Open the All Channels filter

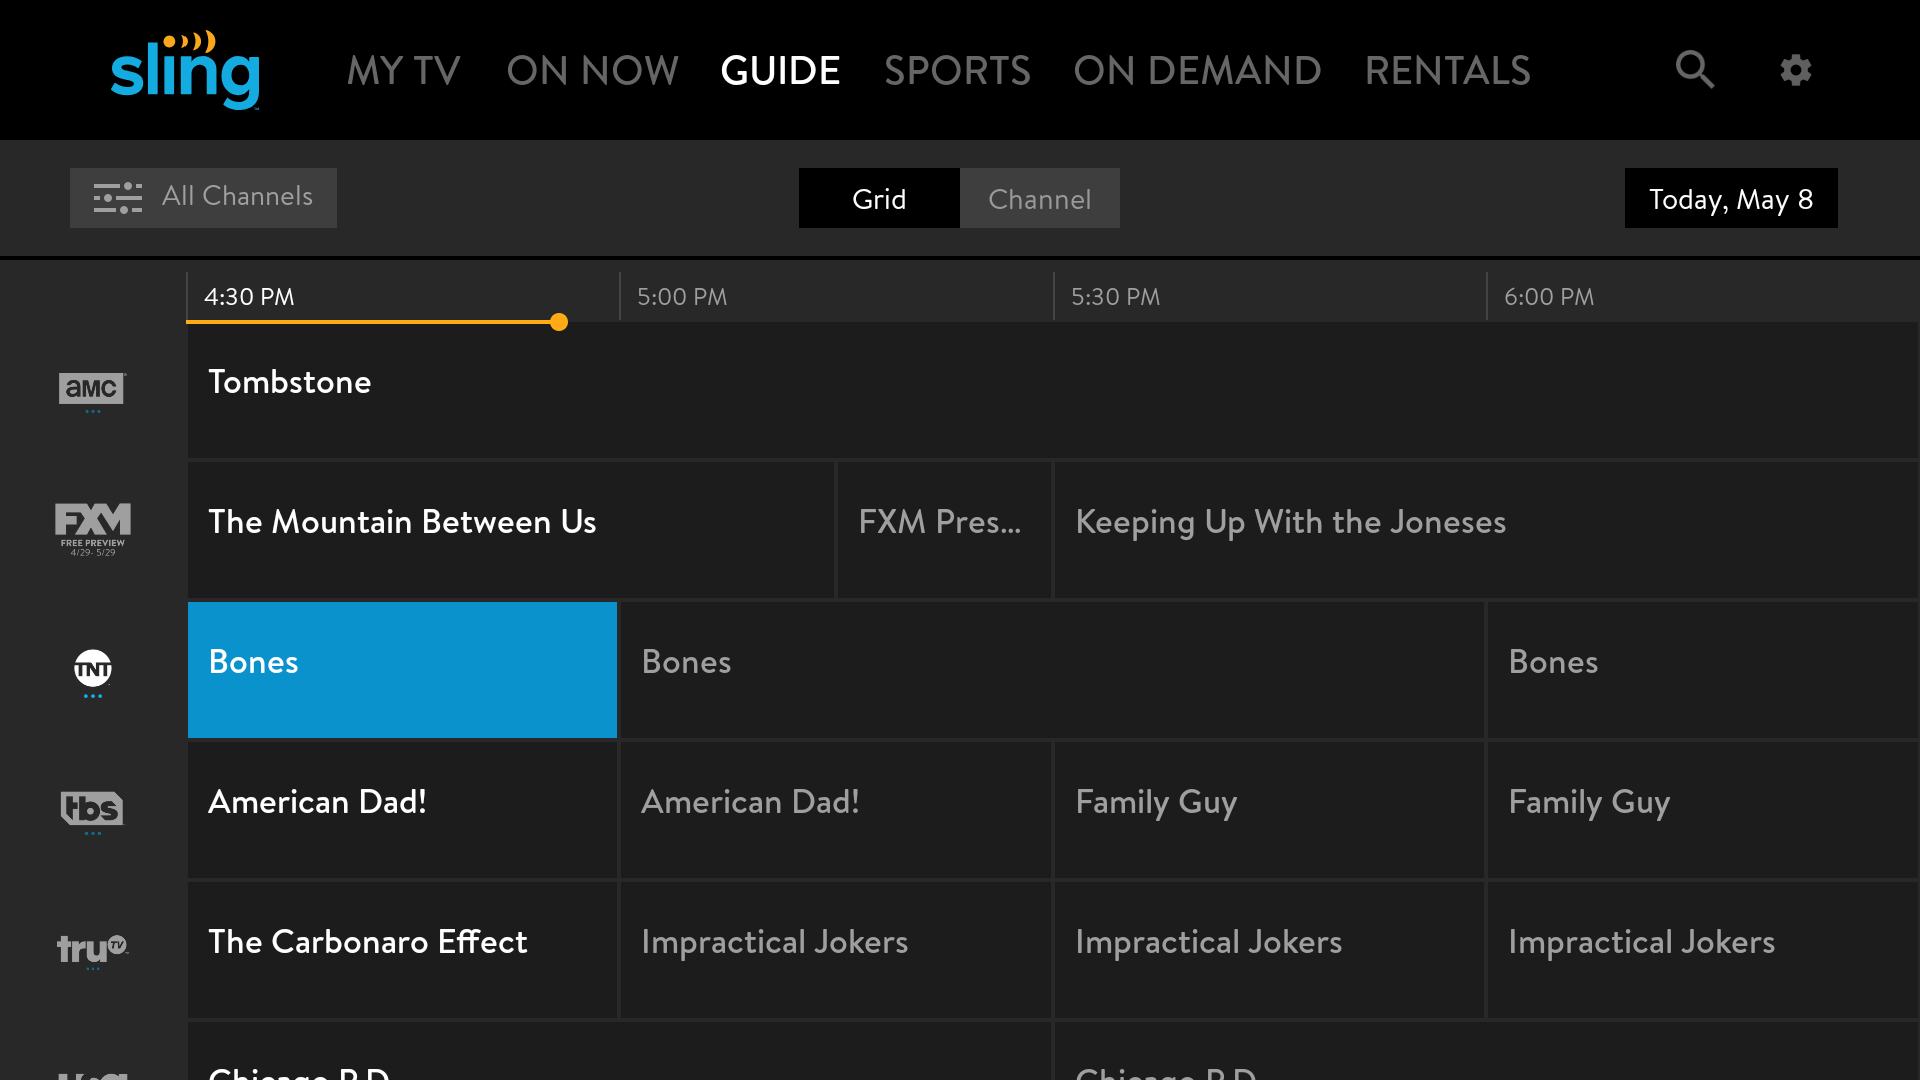tap(204, 198)
